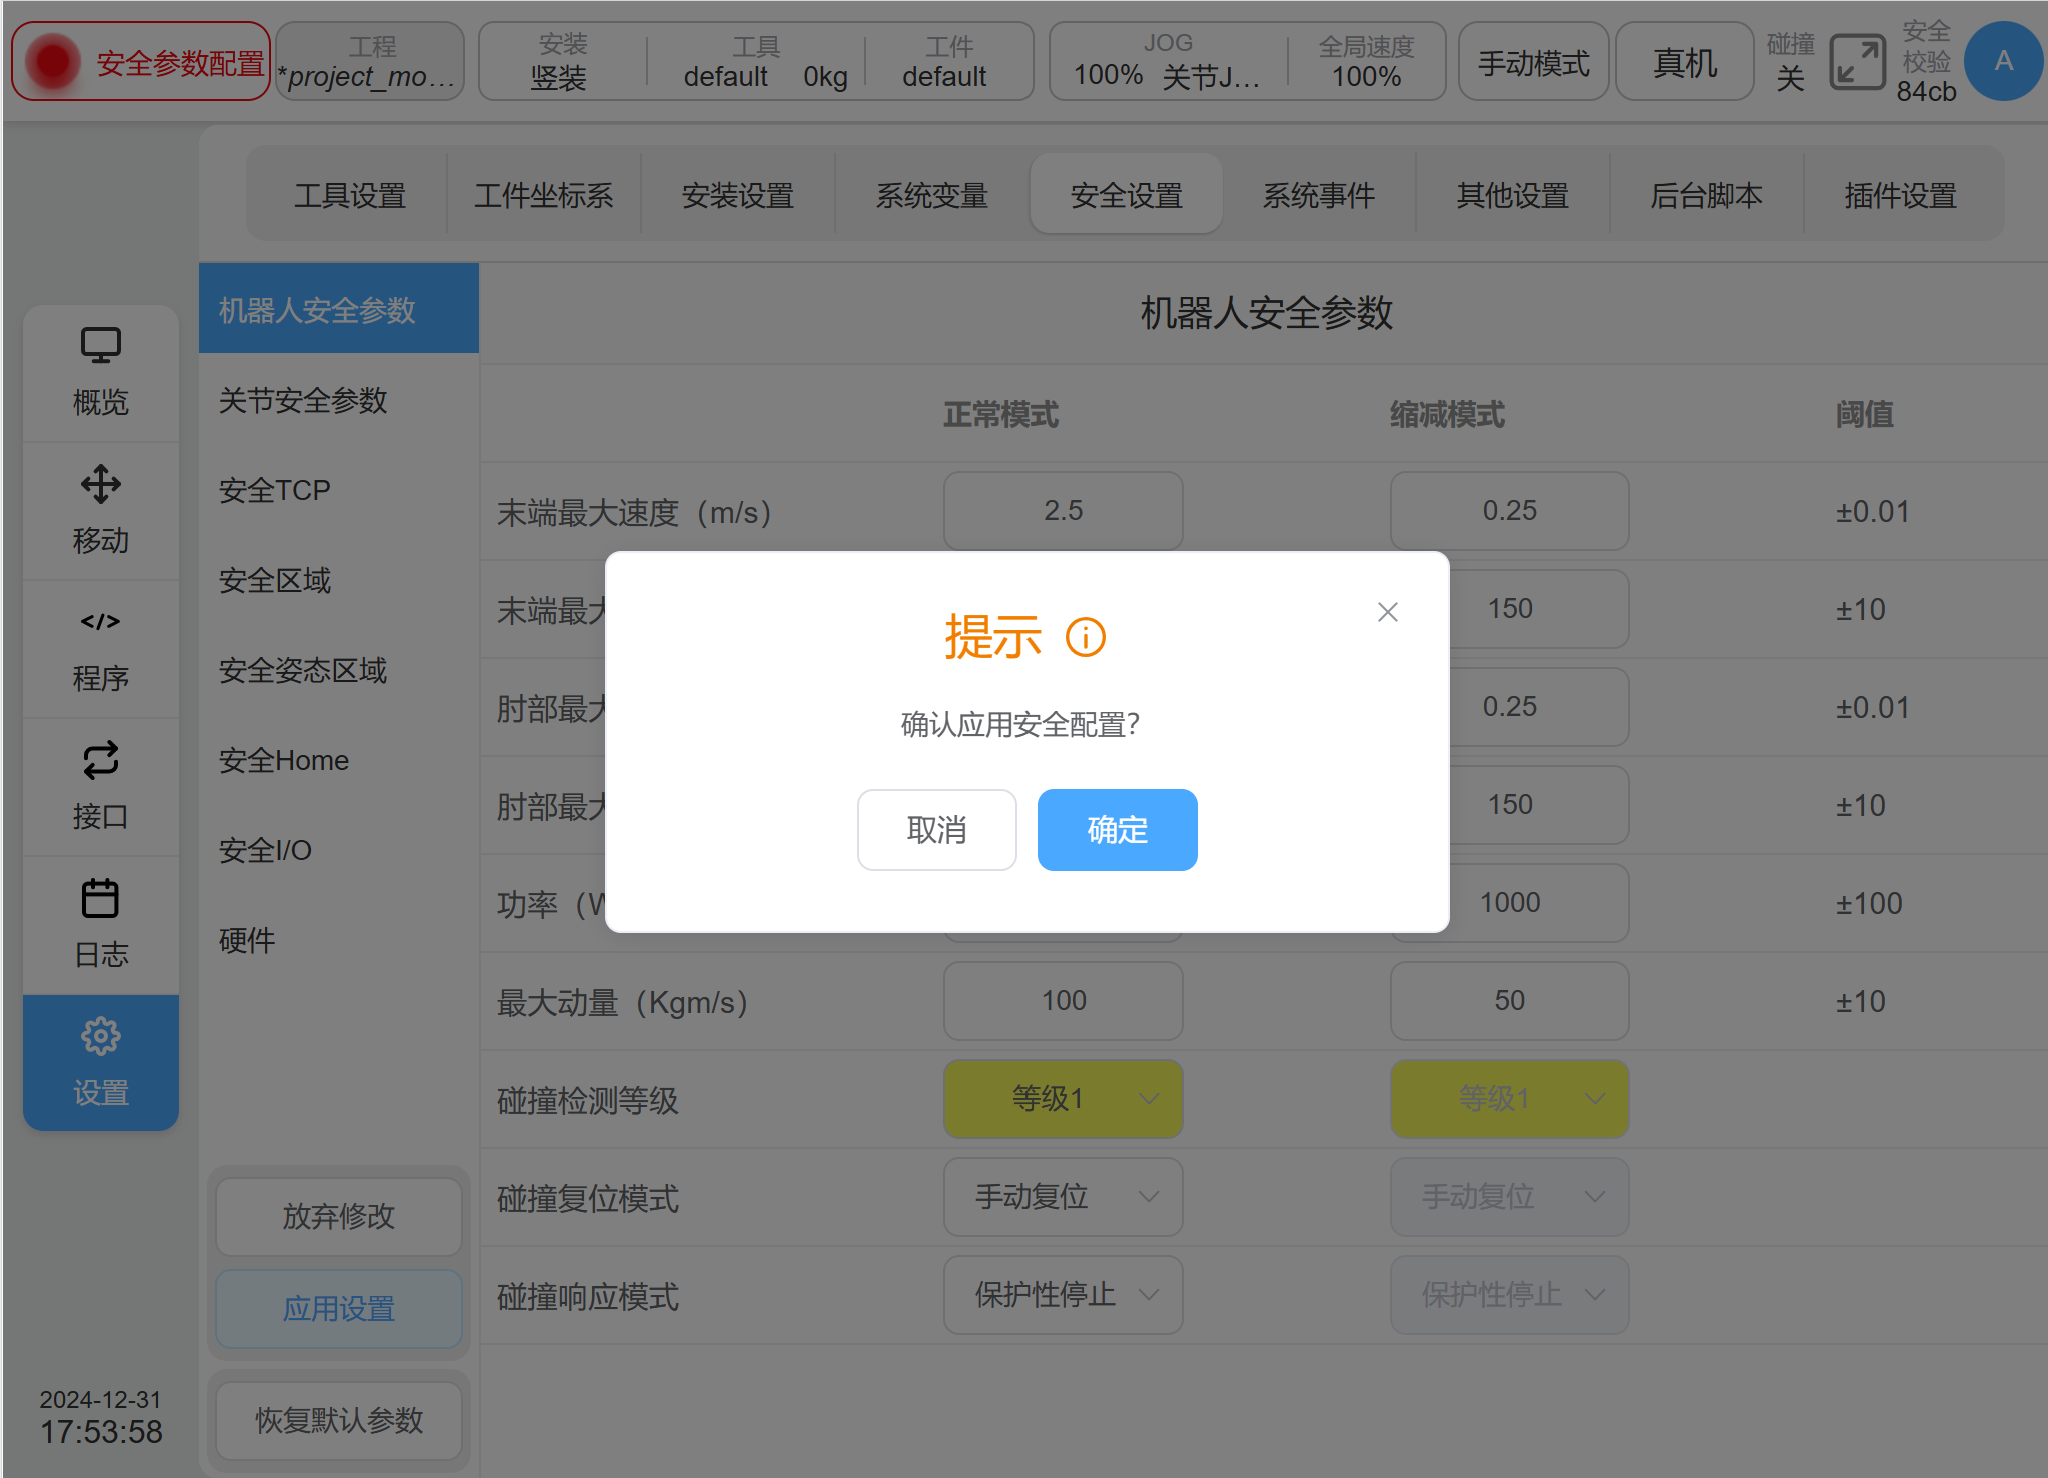Switch to Workpiece Coordinate (工件坐标系) tab
The width and height of the screenshot is (2048, 1478).
click(544, 195)
